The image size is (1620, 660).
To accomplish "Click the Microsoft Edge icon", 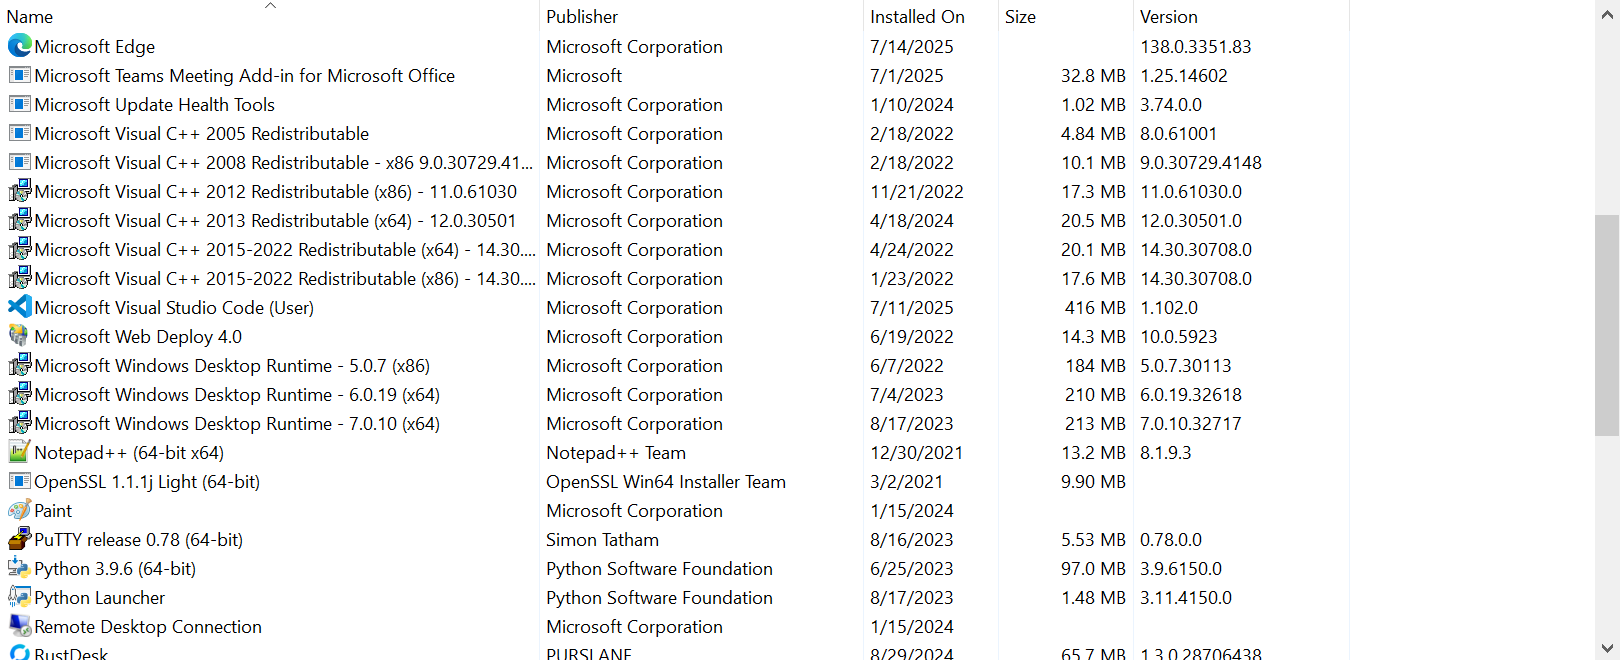I will pos(19,46).
